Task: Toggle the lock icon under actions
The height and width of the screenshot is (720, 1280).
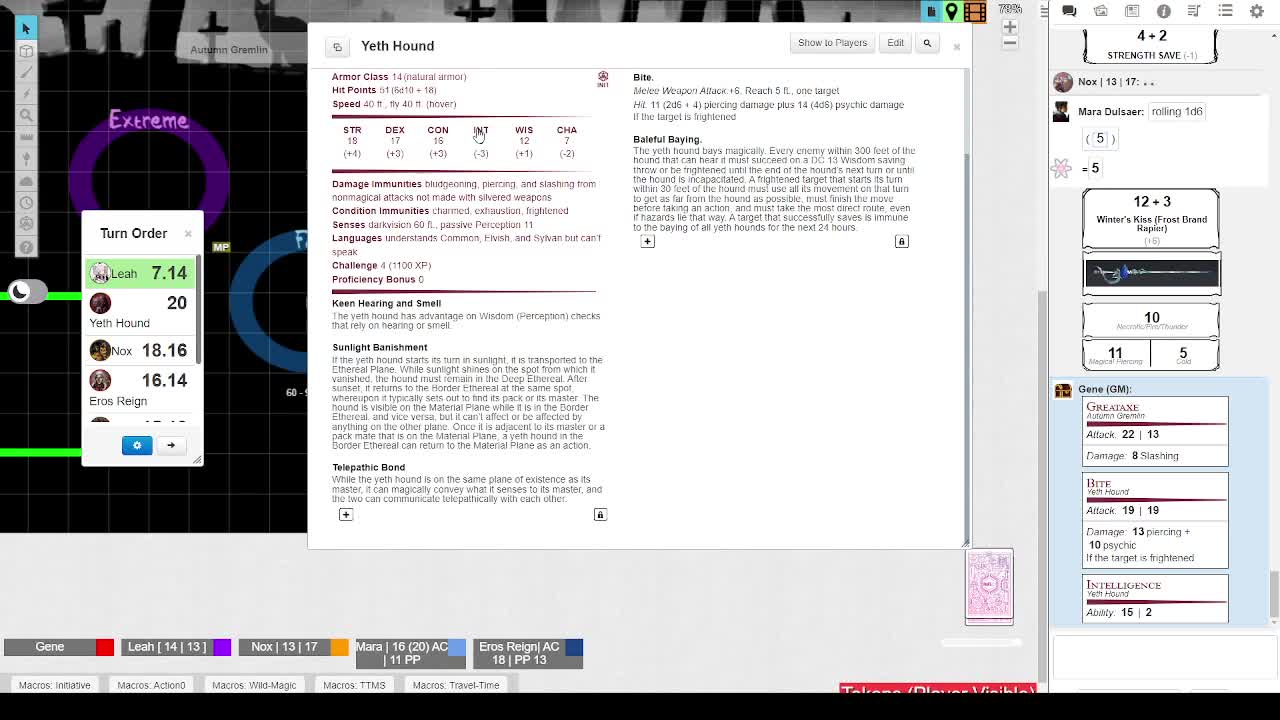Action: (901, 241)
